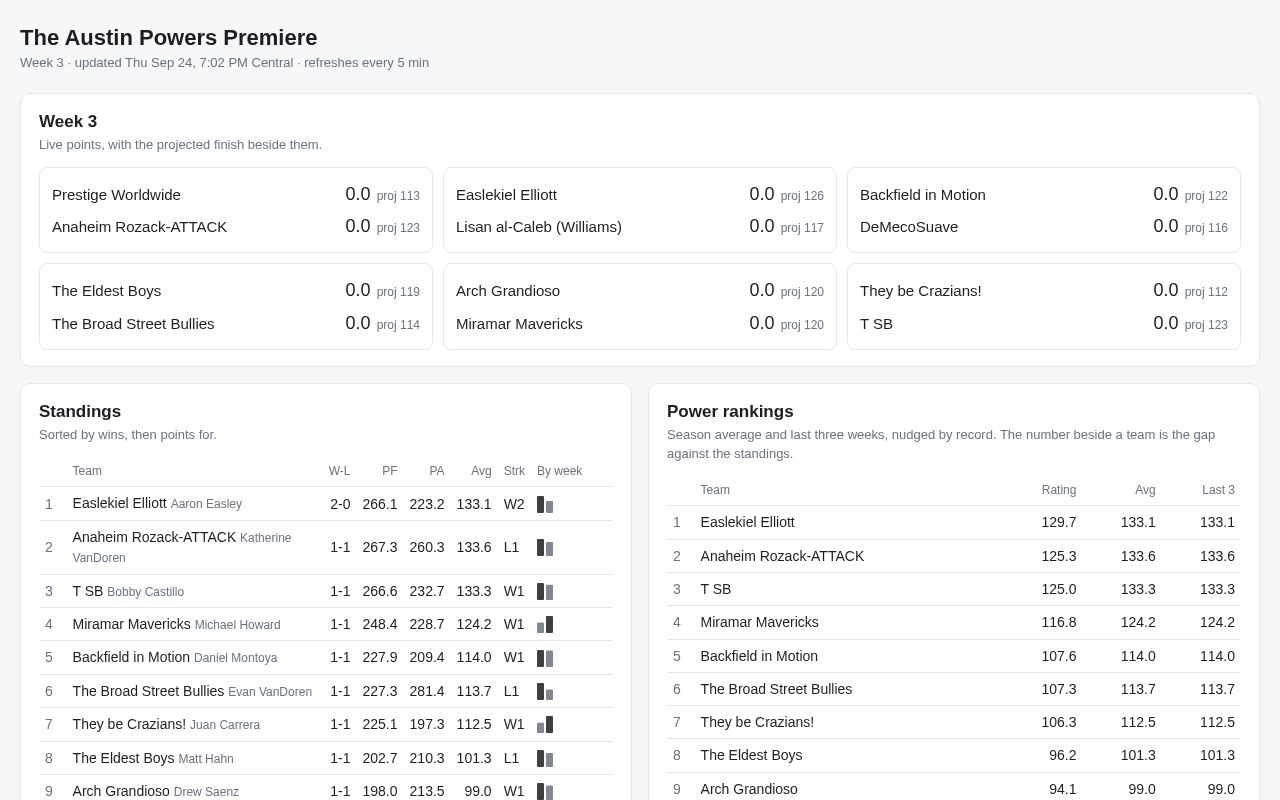Click Lisan al-Caleb (Williams) in Week 3 matchups
Screen dimensions: 1280x800
point(539,227)
